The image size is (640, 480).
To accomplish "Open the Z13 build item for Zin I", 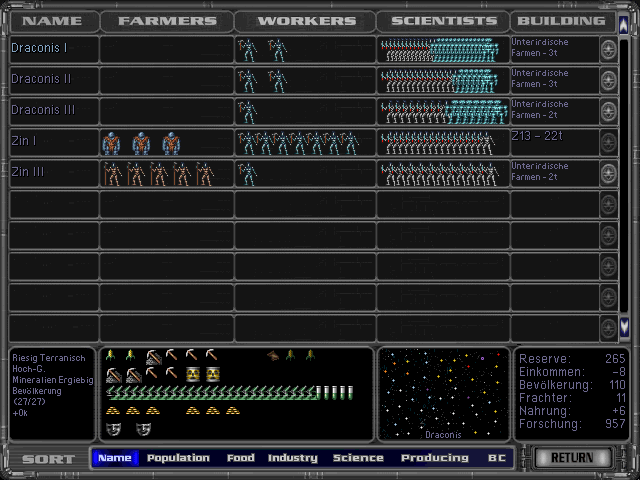I will point(553,137).
